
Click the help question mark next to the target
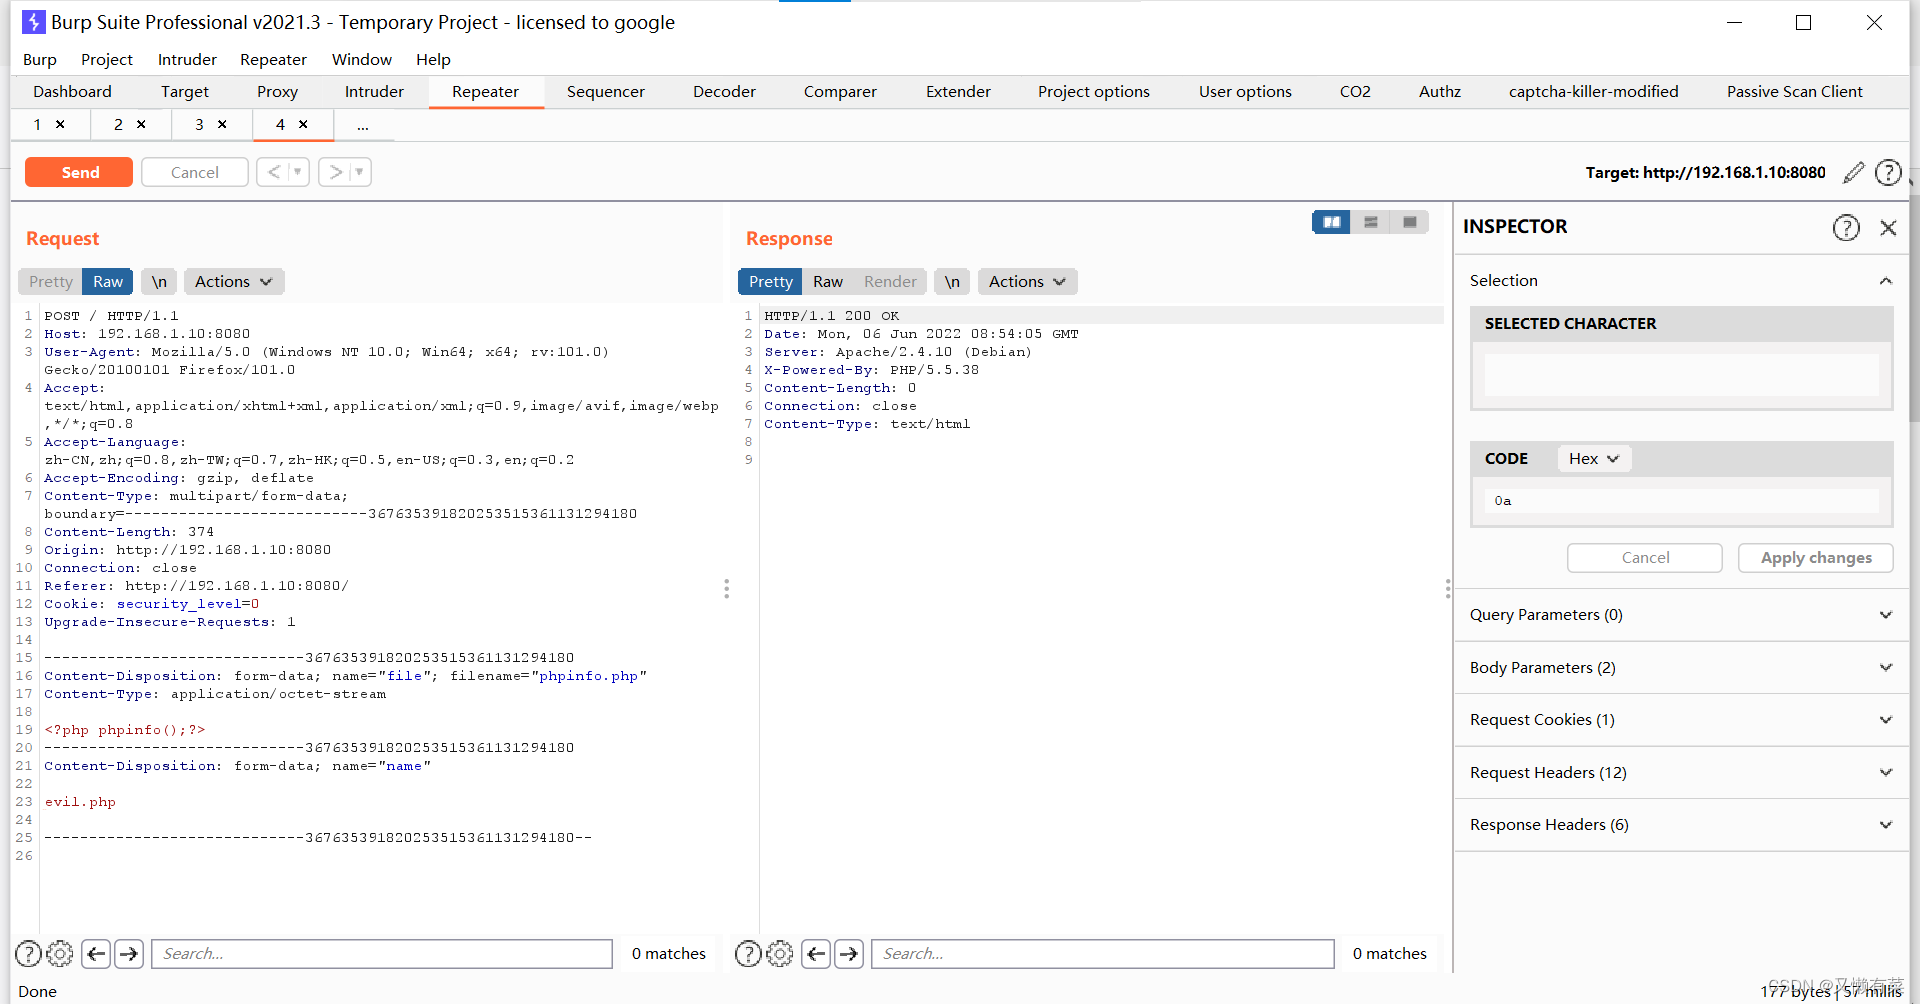pyautogui.click(x=1888, y=172)
